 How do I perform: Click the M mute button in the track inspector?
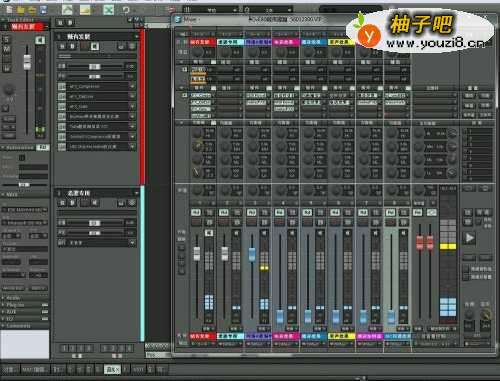click(x=6, y=49)
